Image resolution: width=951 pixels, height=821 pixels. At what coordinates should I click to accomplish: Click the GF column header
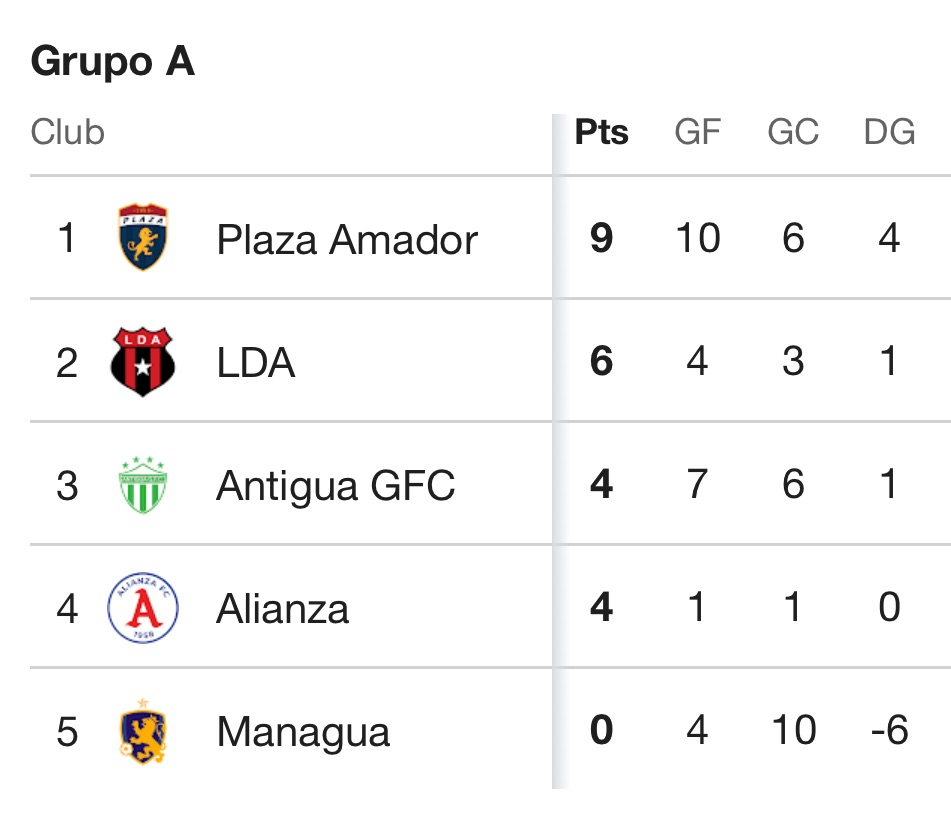point(697,132)
